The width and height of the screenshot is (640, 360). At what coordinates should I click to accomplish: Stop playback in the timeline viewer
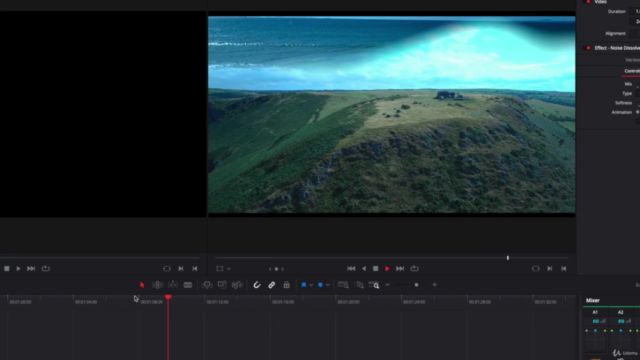pyautogui.click(x=376, y=269)
